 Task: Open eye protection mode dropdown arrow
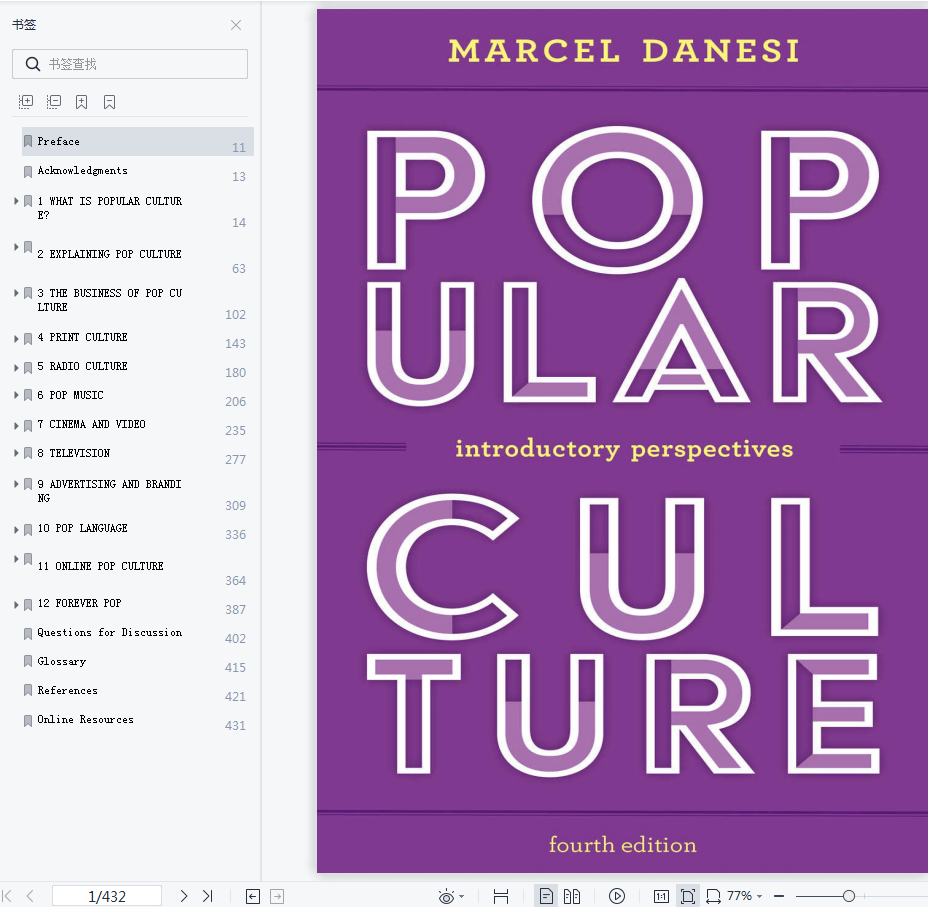462,896
